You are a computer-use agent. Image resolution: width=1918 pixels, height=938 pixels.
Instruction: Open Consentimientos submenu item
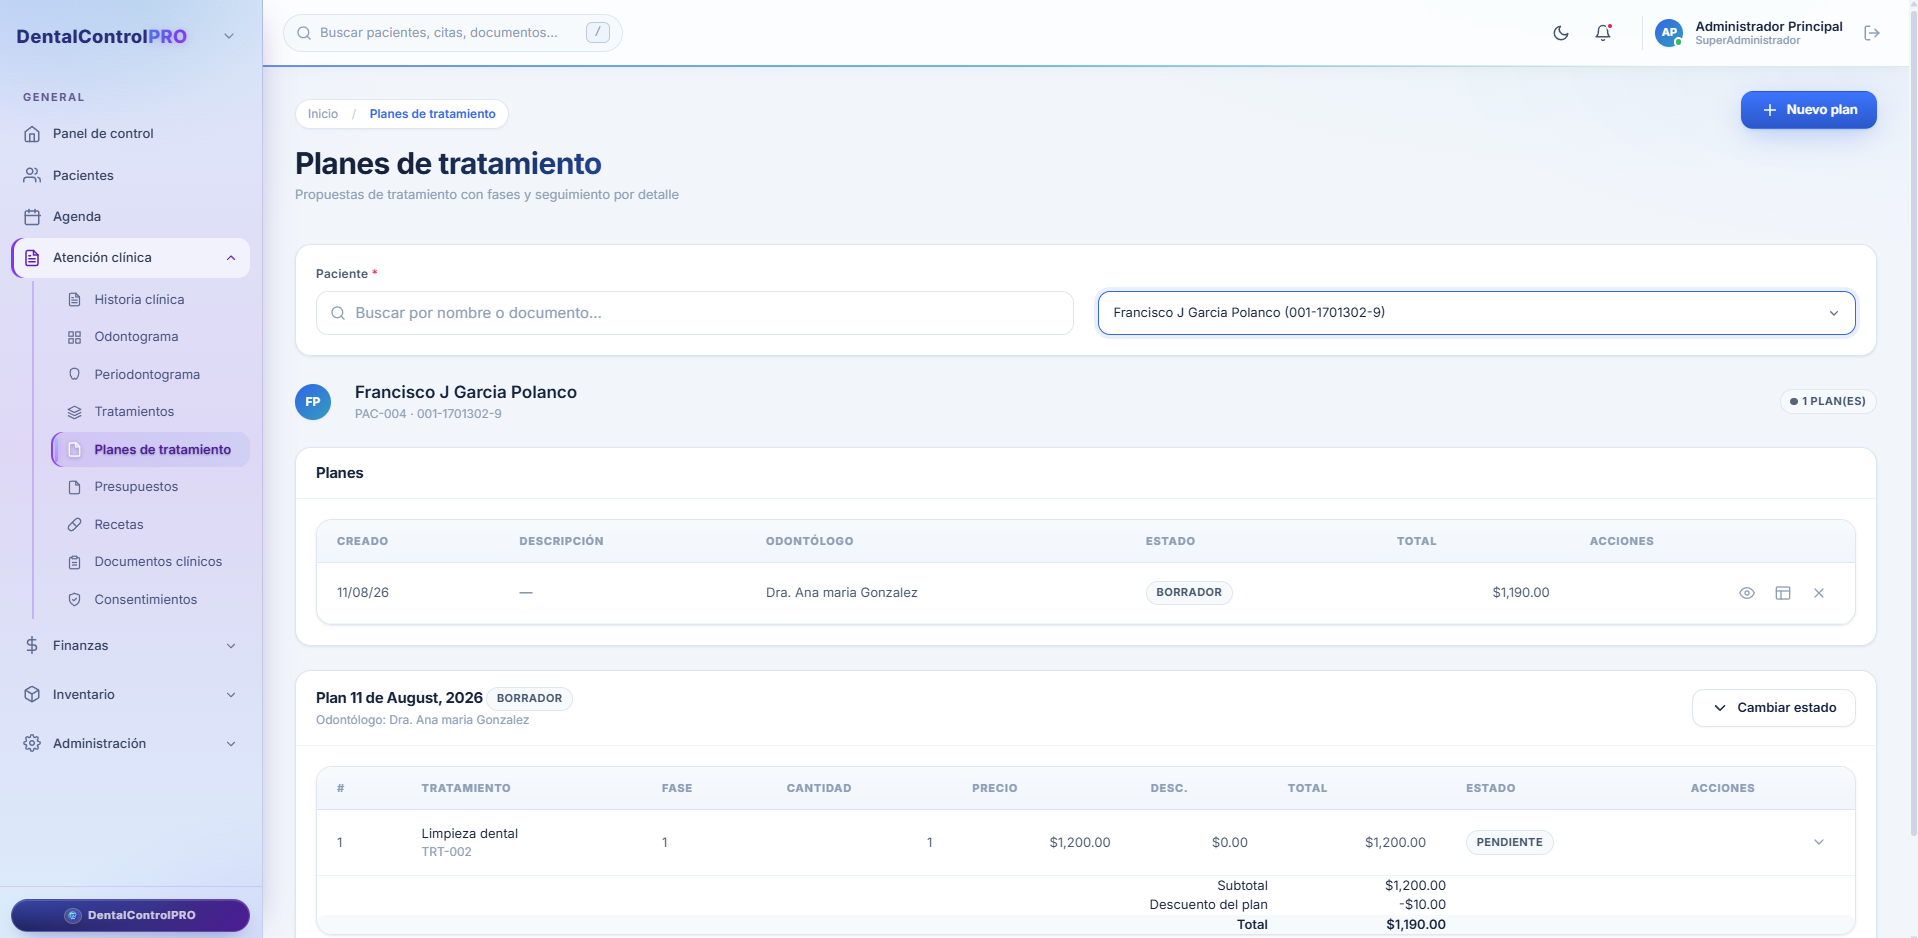tap(150, 599)
